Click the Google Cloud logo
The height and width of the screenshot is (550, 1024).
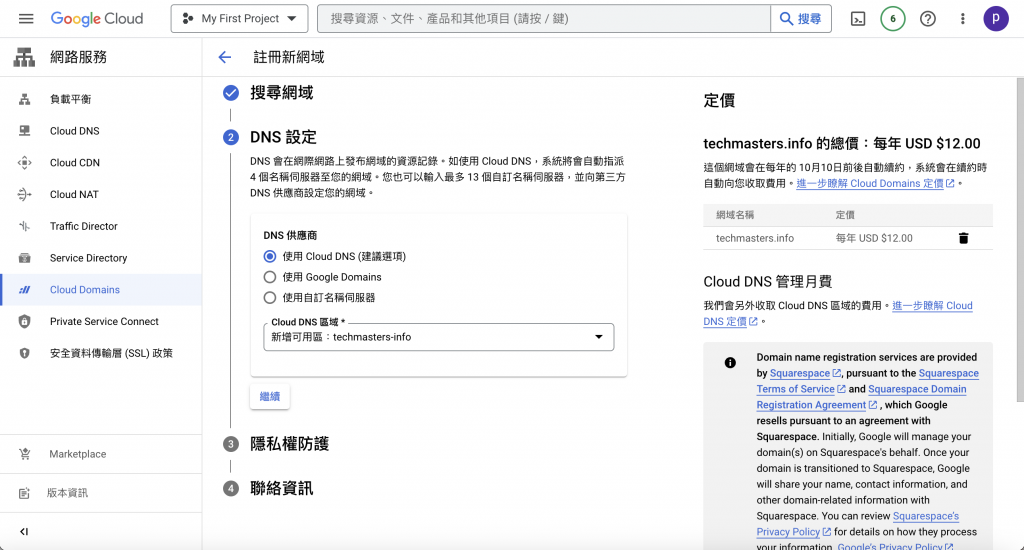pyautogui.click(x=97, y=18)
